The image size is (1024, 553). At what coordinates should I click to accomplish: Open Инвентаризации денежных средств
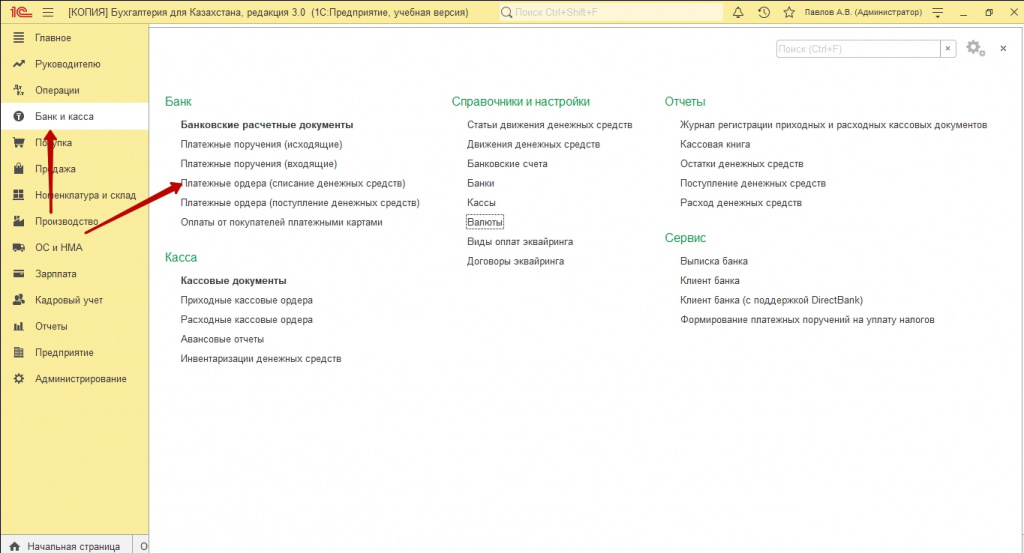tap(261, 359)
